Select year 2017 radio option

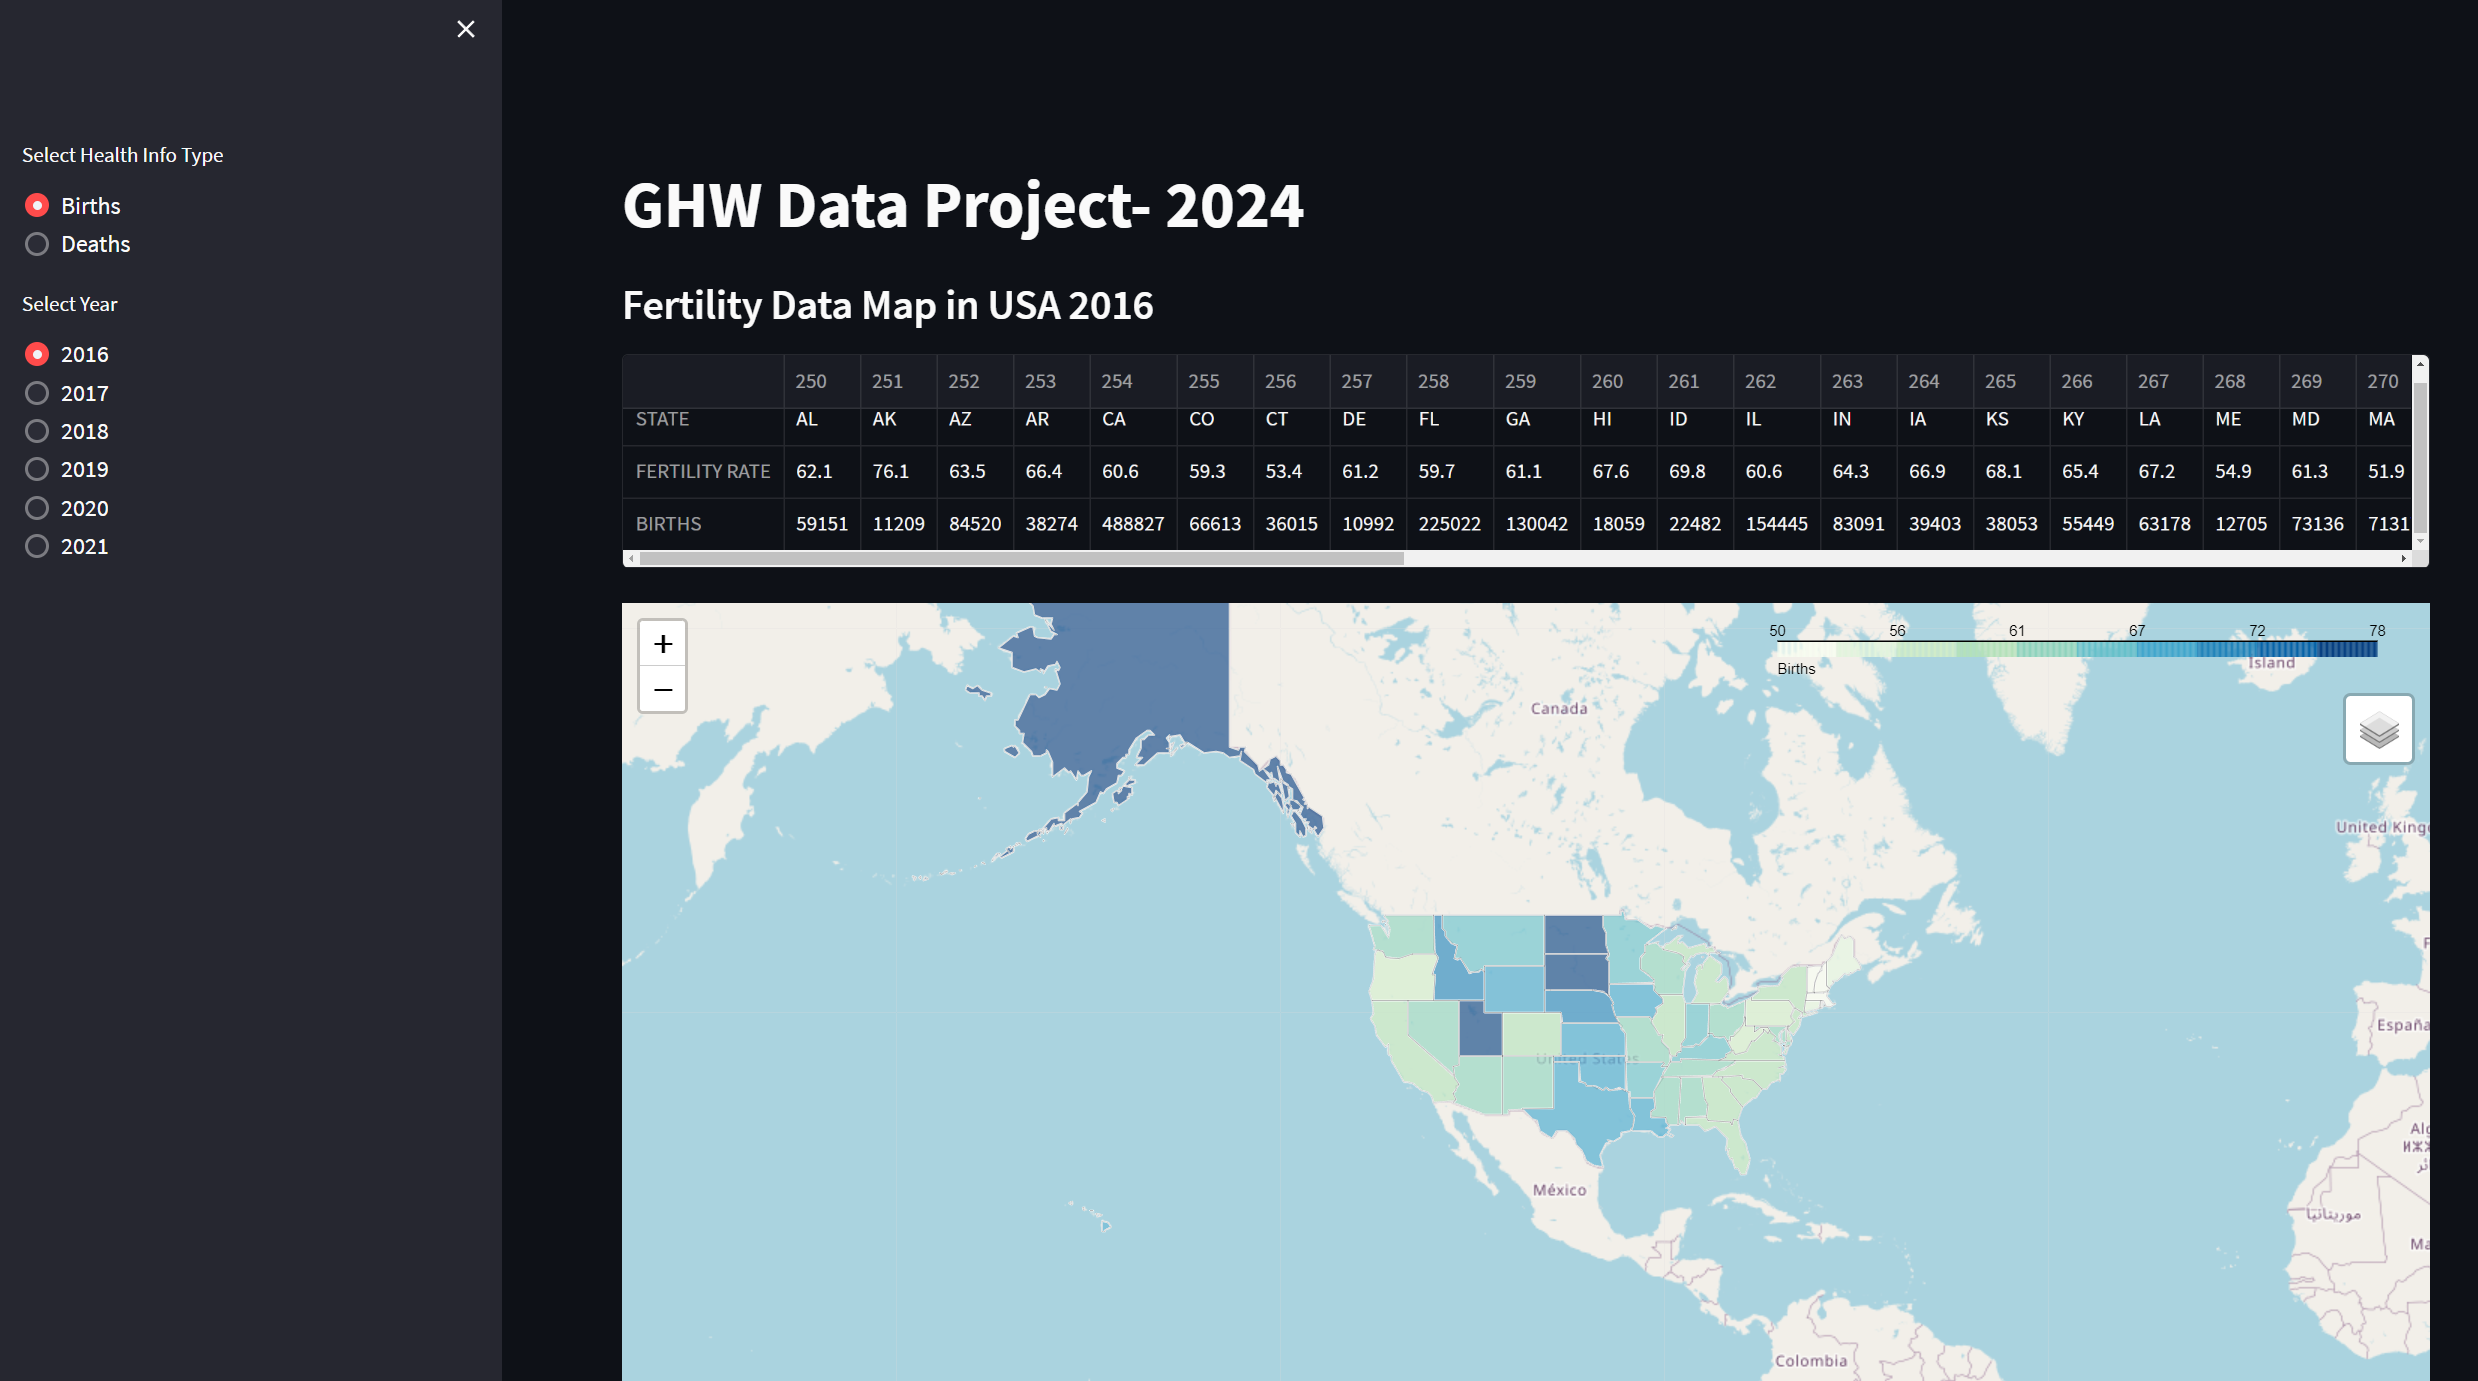point(37,392)
